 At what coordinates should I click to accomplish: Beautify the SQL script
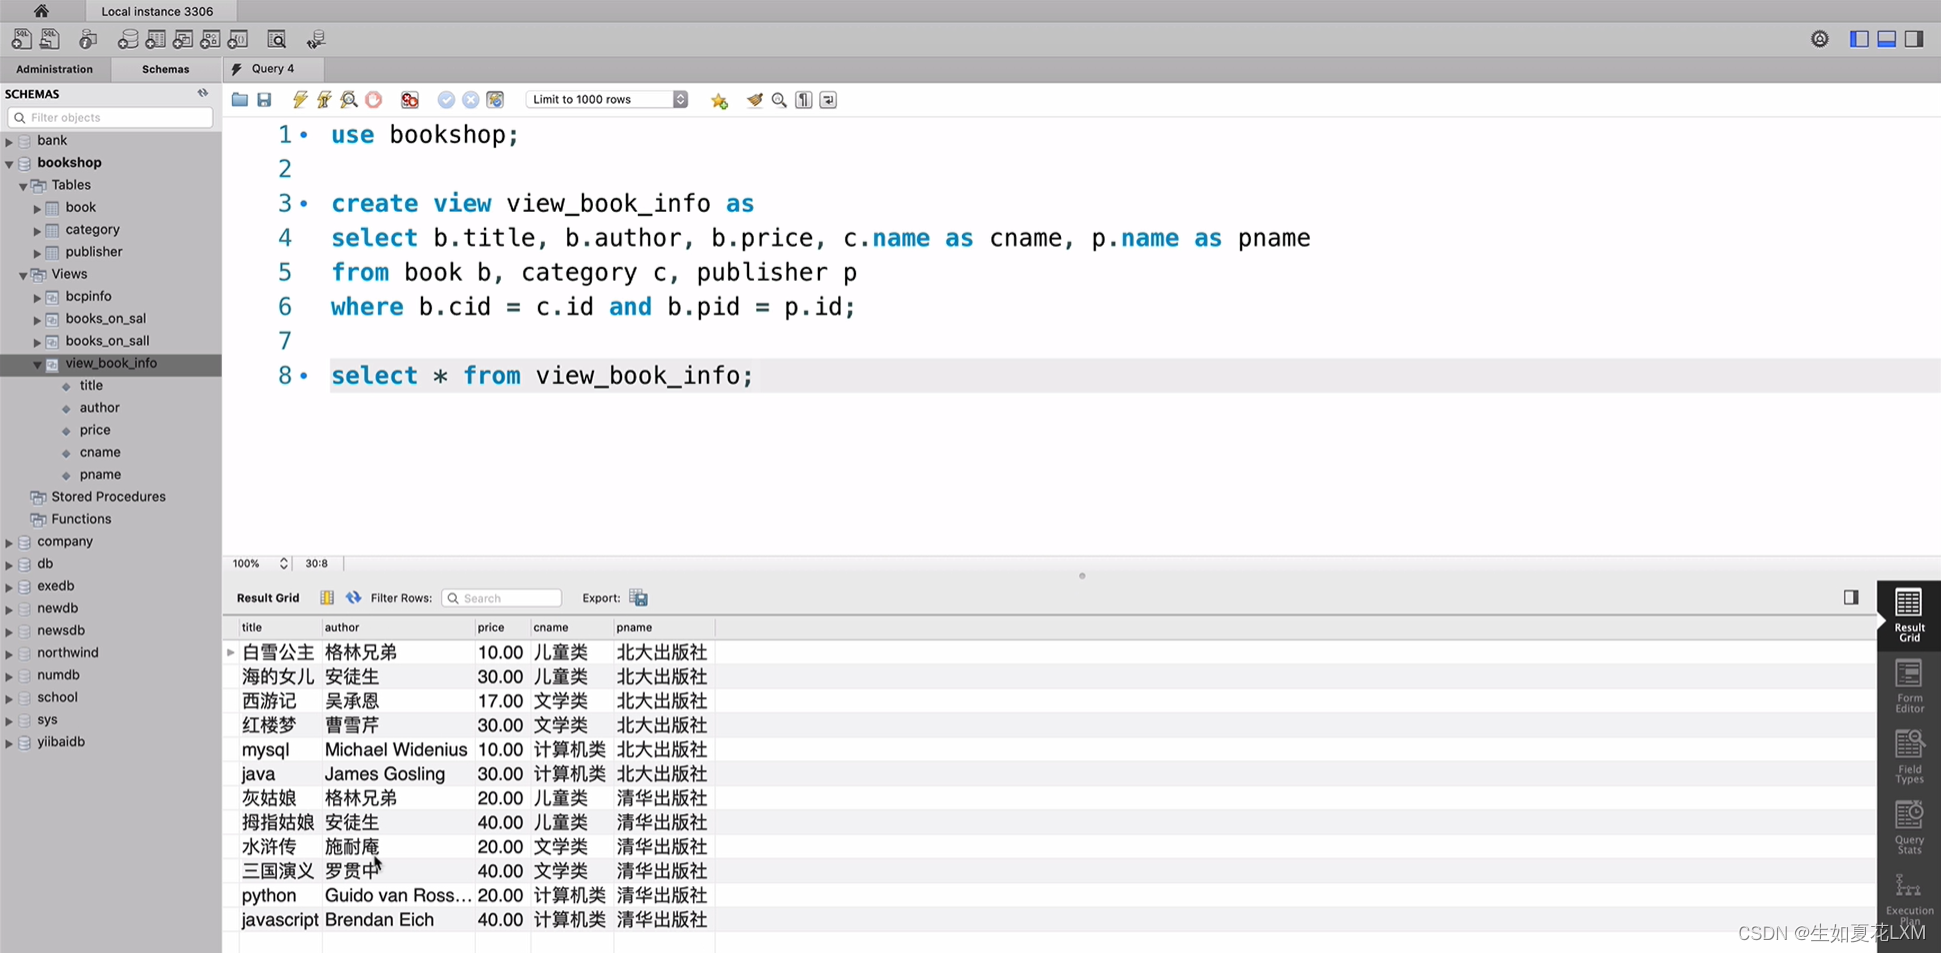(754, 100)
